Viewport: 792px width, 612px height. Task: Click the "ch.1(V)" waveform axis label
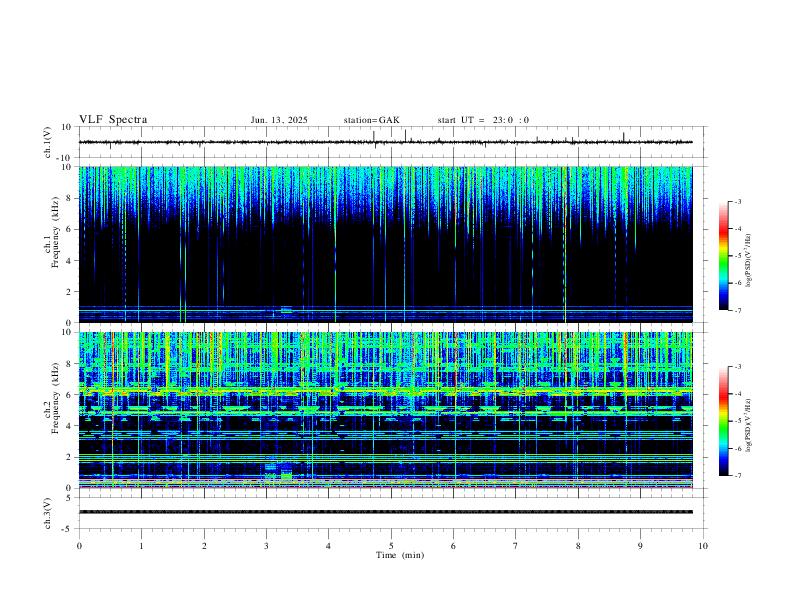(47, 142)
